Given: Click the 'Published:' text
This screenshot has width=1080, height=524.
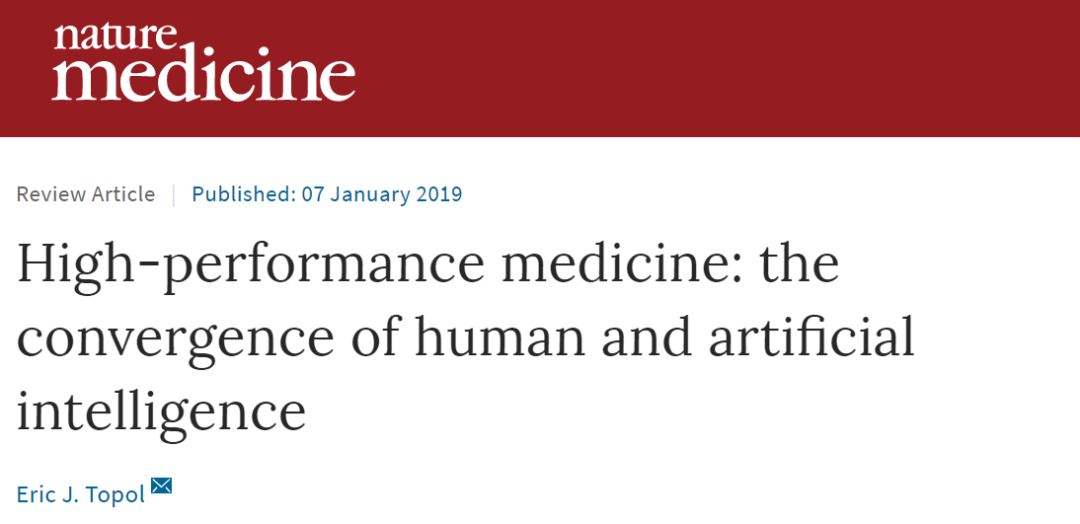Looking at the screenshot, I should pyautogui.click(x=243, y=194).
